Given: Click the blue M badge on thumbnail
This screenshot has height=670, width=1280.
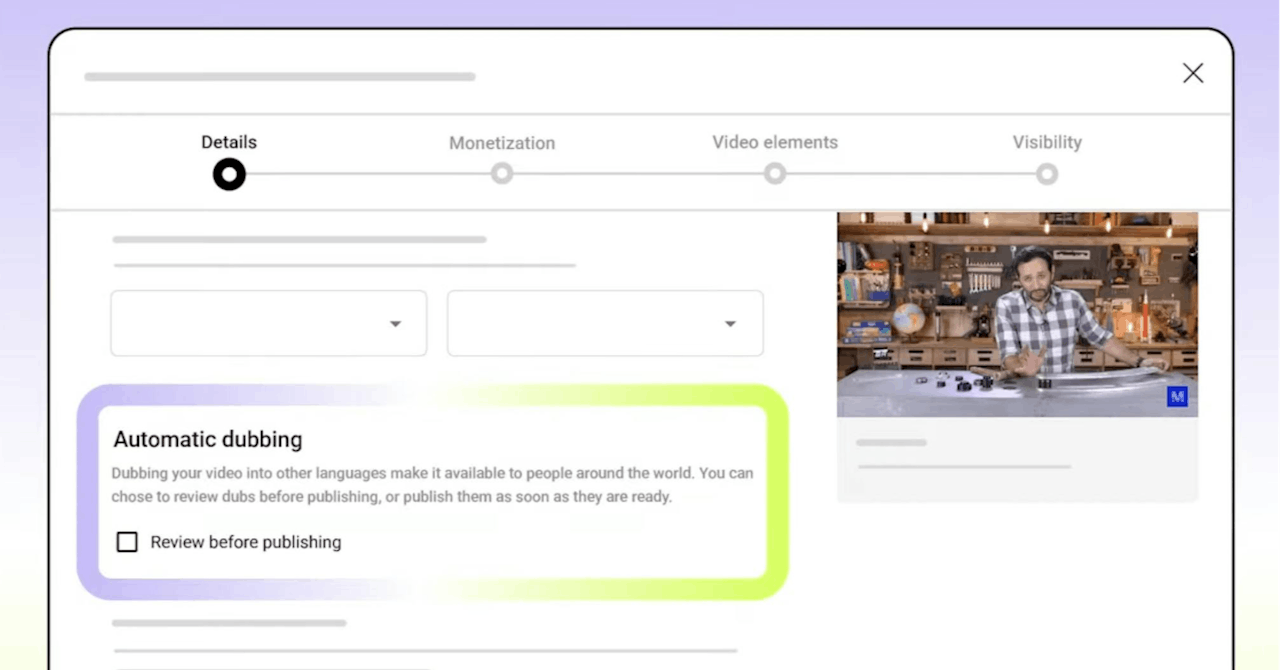Looking at the screenshot, I should 1177,397.
